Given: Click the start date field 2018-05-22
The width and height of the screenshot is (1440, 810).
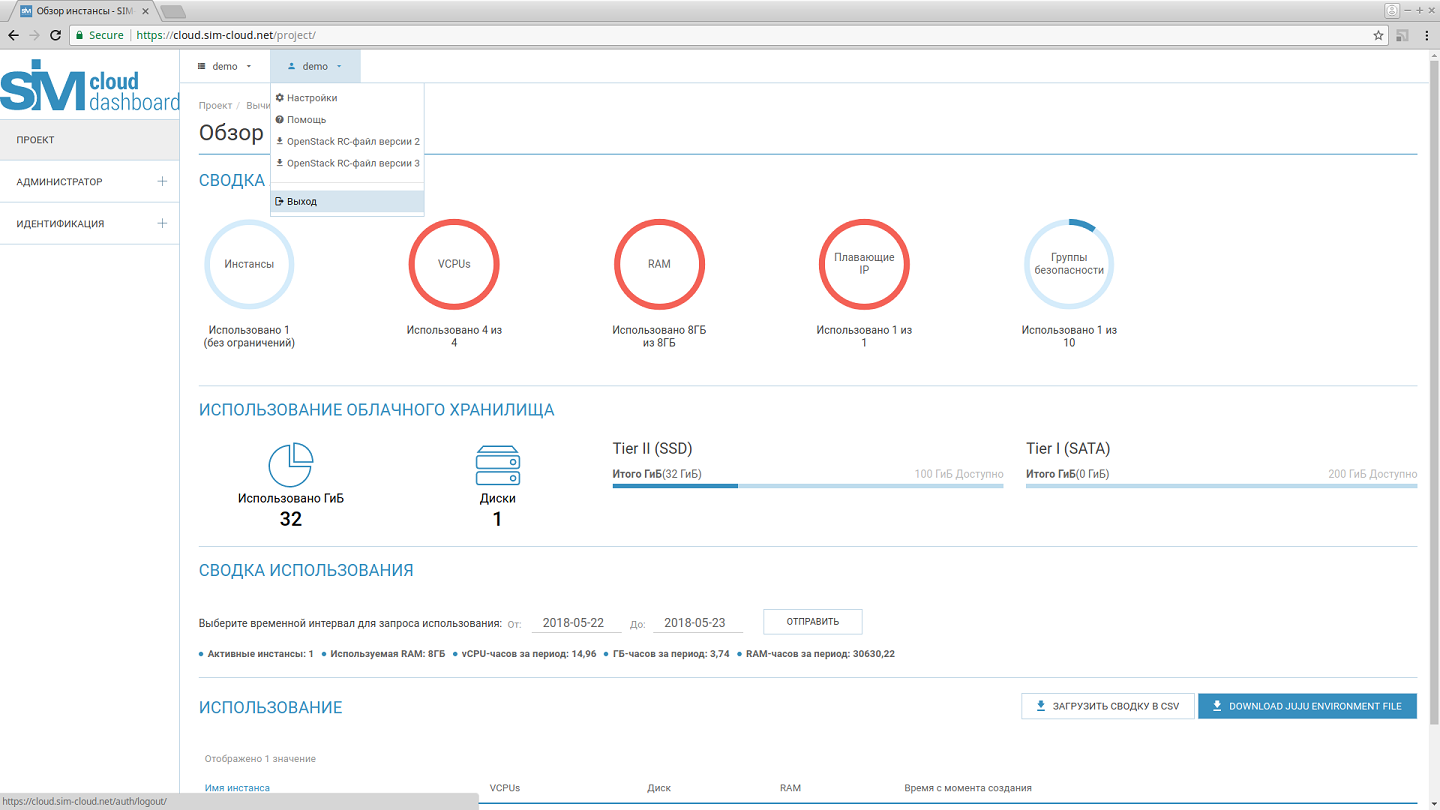Looking at the screenshot, I should [575, 623].
